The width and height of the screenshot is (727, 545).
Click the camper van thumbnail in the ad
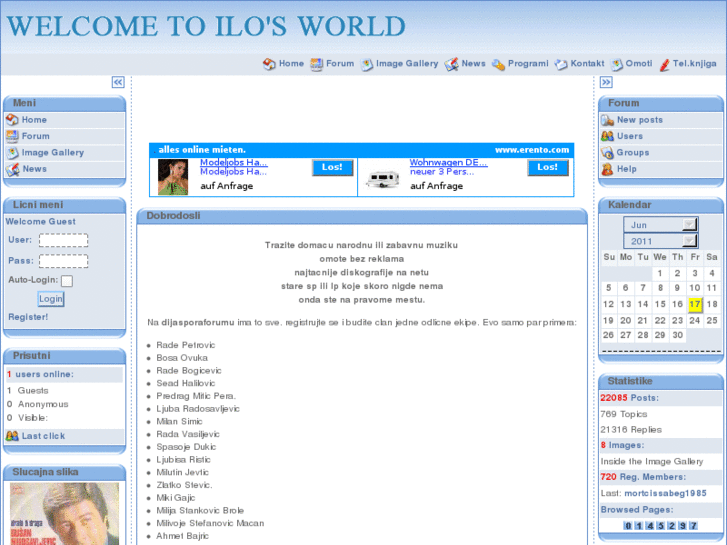383,180
